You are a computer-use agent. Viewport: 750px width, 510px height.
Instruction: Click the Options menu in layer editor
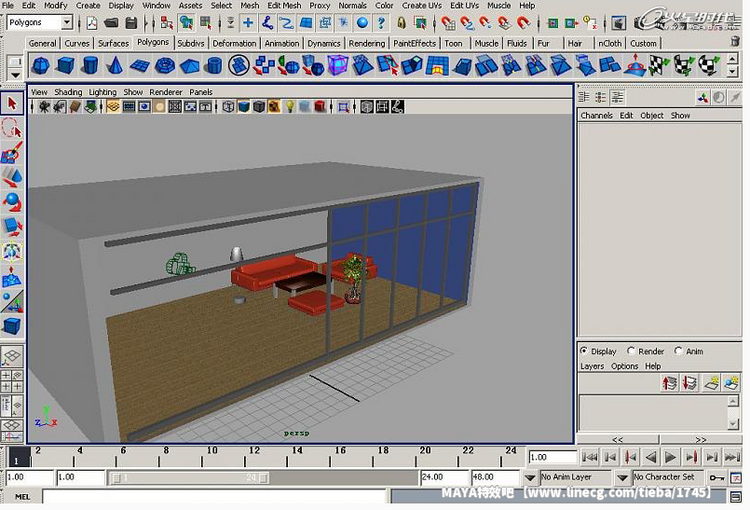pos(624,366)
